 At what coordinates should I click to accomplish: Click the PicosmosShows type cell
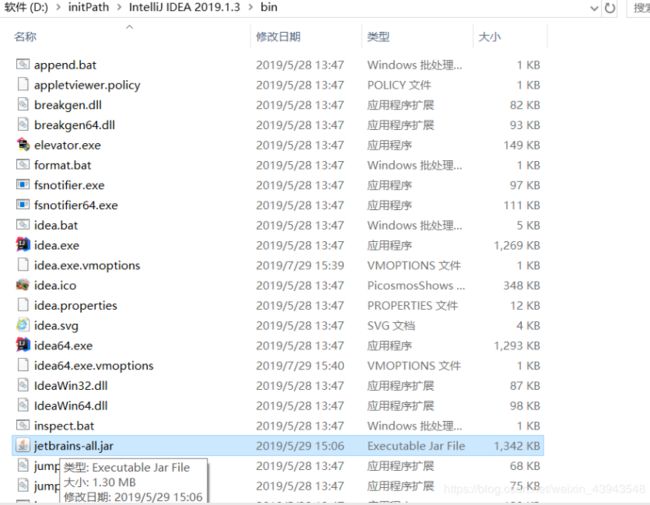tap(416, 285)
